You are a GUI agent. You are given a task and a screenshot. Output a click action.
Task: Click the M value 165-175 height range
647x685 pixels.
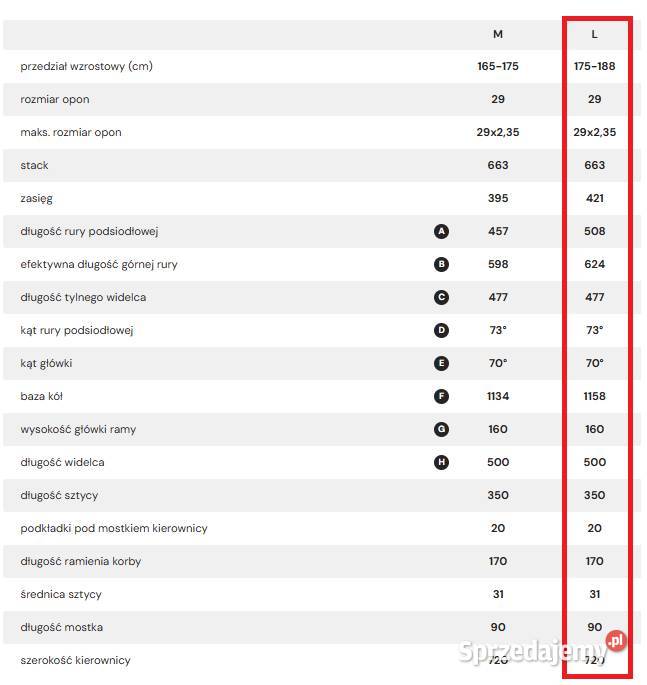click(498, 66)
